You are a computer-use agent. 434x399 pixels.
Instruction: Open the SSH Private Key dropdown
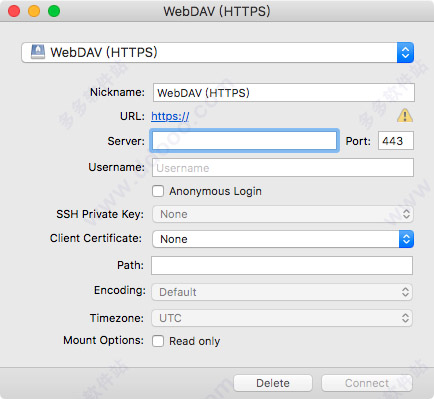tap(283, 214)
